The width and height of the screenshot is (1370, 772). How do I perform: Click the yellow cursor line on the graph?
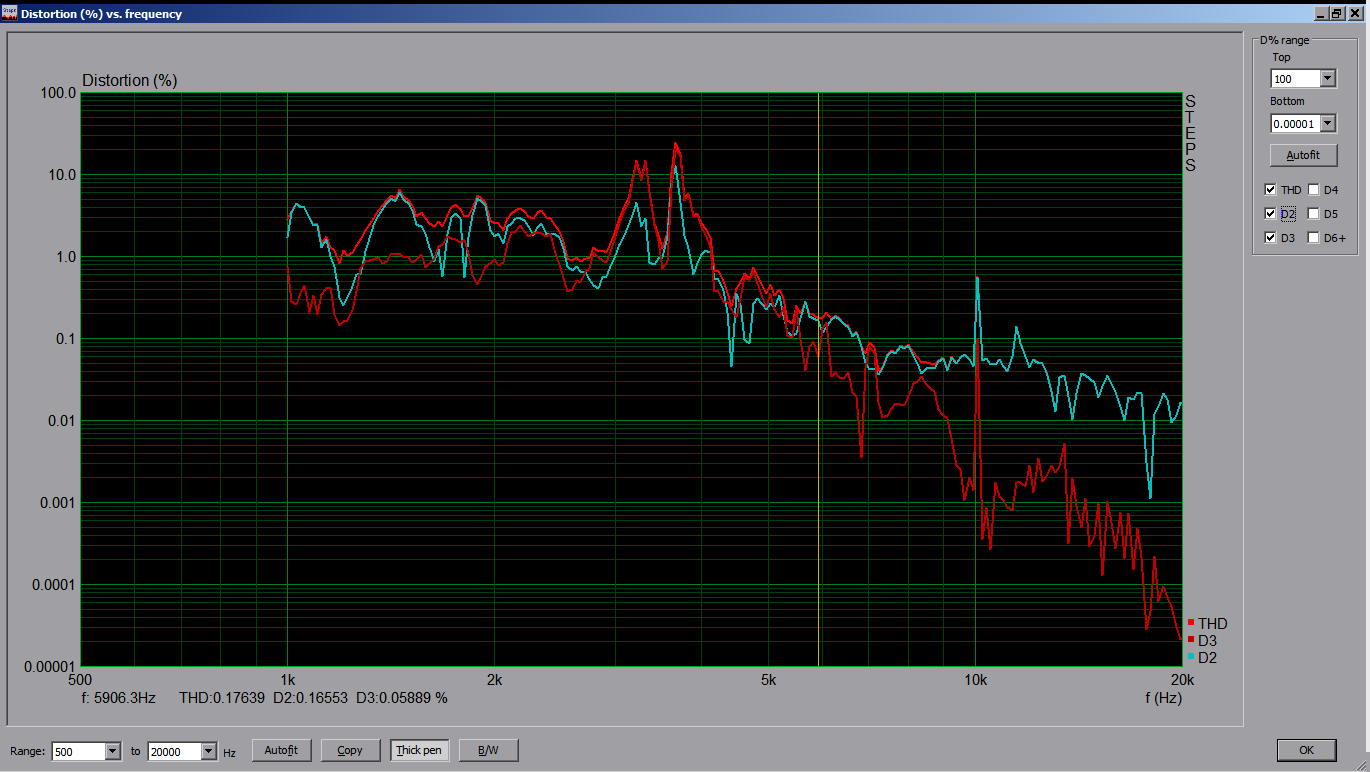coord(819,380)
